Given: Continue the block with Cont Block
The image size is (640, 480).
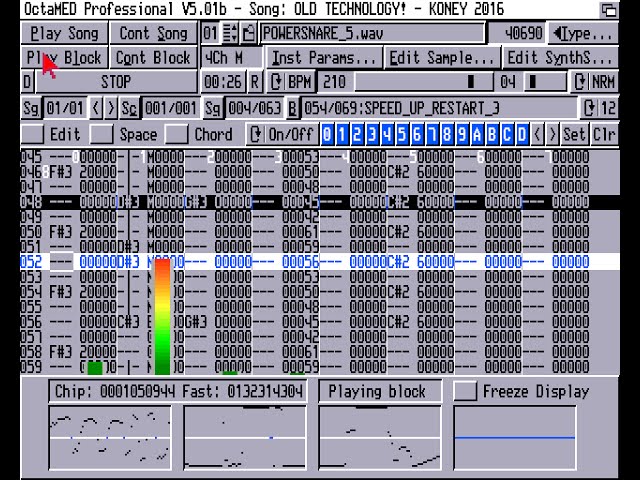Looking at the screenshot, I should point(153,58).
